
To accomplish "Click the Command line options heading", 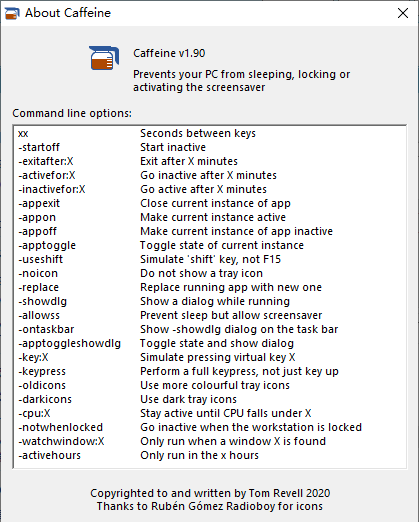I will coord(72,113).
